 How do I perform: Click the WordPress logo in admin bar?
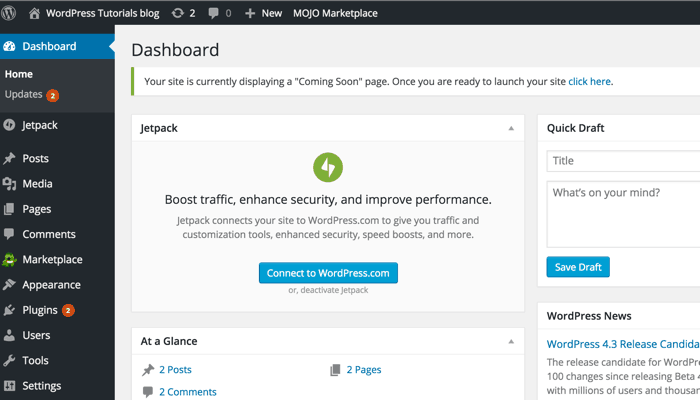click(8, 13)
